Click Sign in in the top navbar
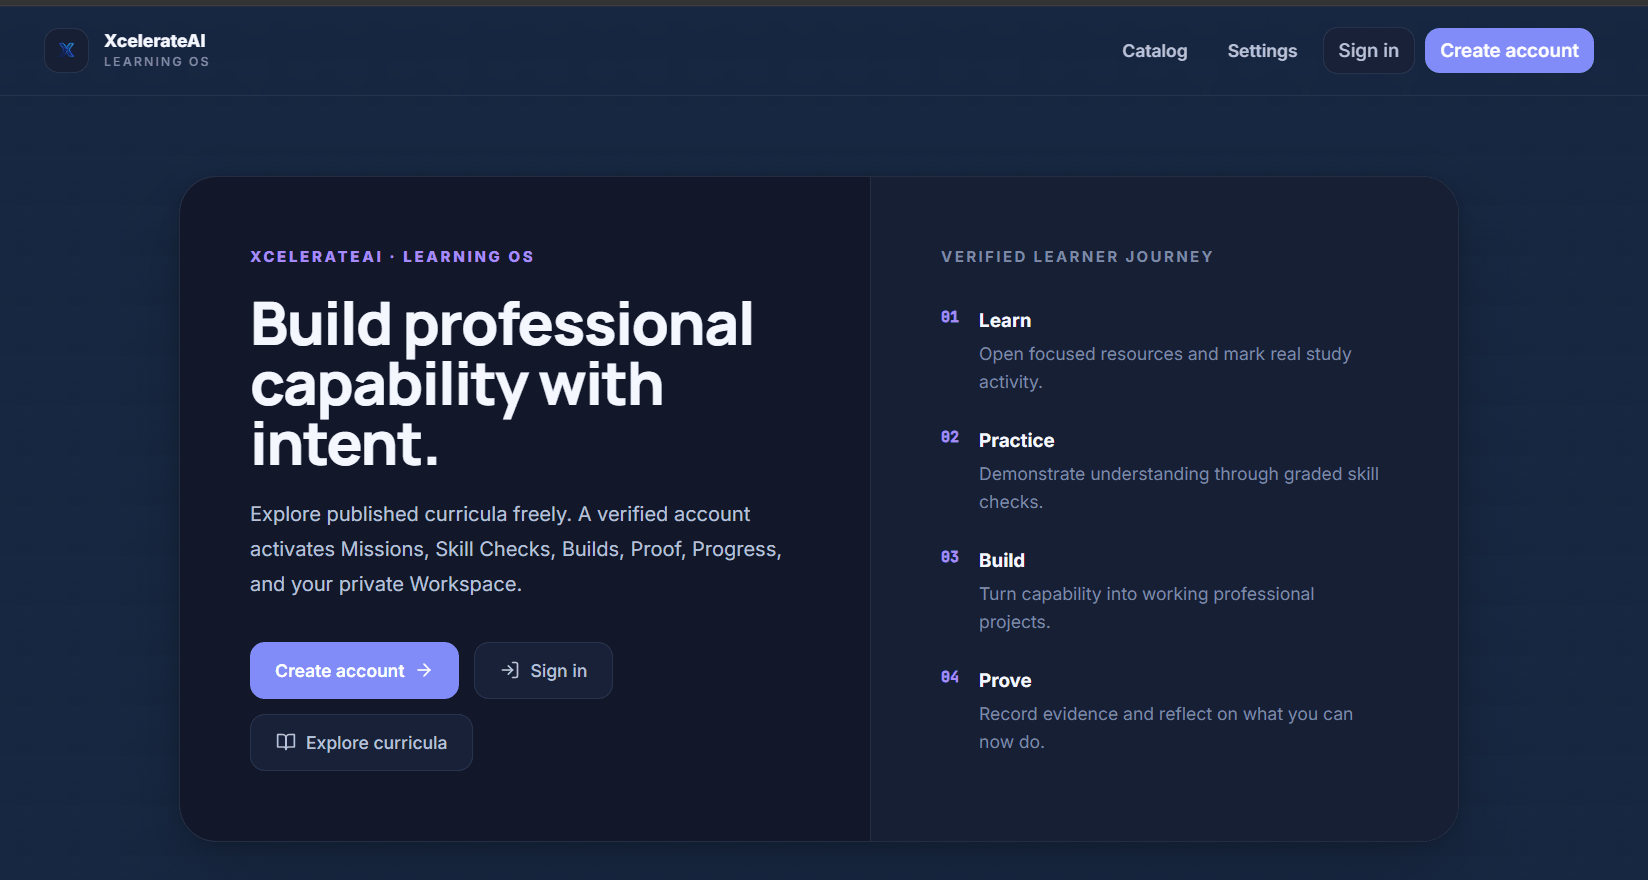Image resolution: width=1648 pixels, height=880 pixels. pos(1368,50)
